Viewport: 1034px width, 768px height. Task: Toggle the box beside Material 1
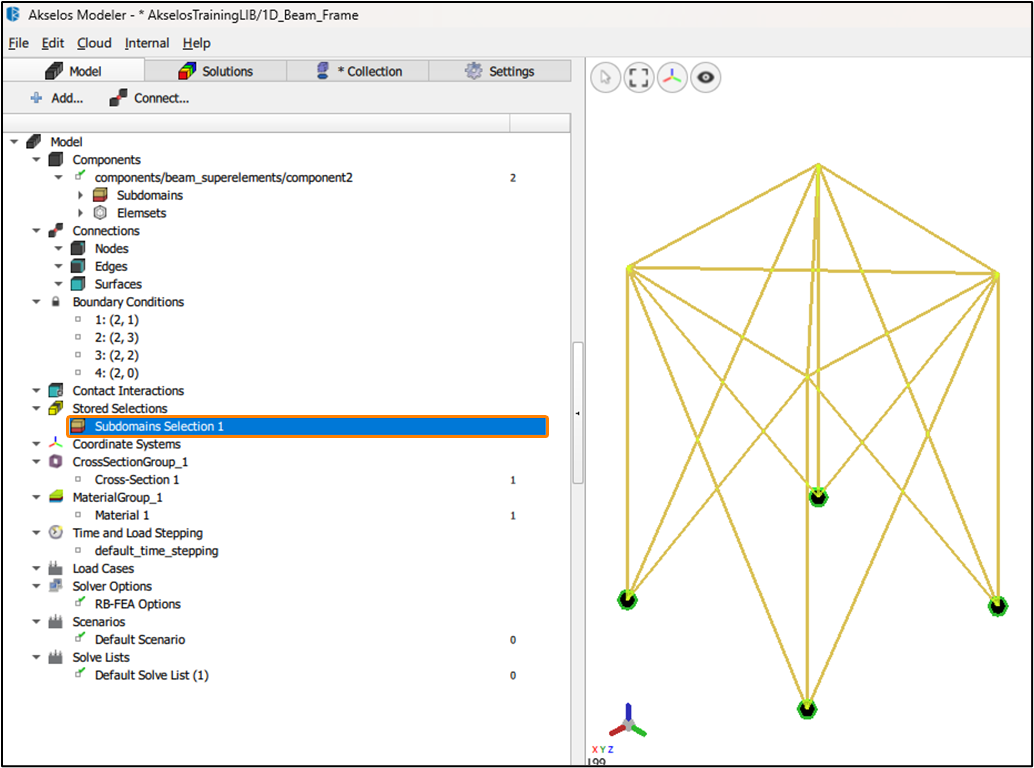tap(78, 515)
